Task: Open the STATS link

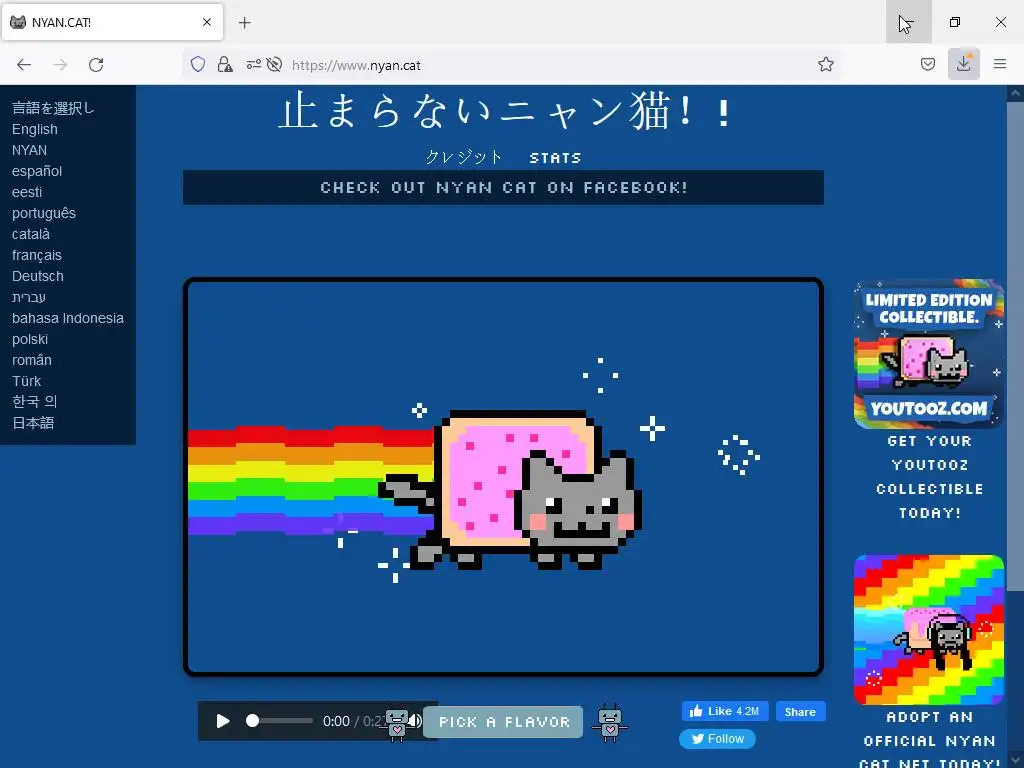Action: pos(555,158)
